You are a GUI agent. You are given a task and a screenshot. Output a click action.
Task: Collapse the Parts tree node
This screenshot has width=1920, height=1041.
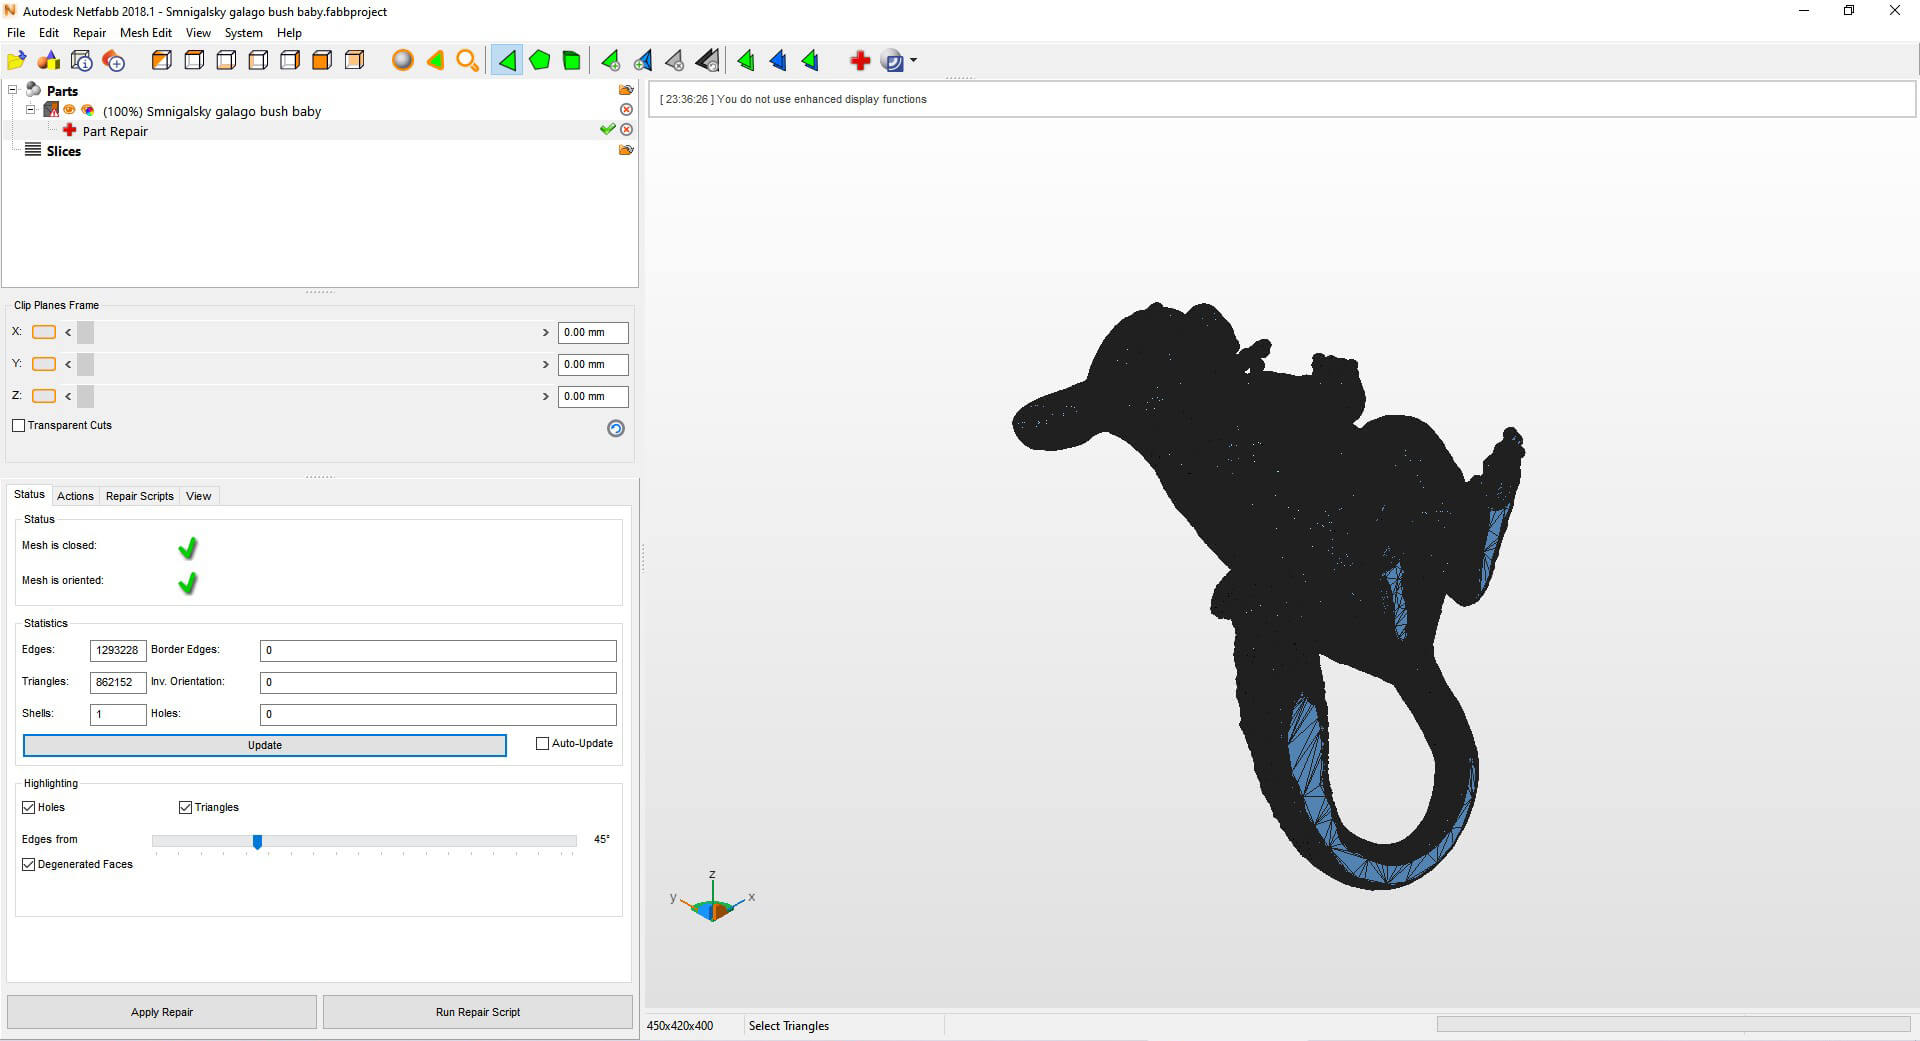13,90
